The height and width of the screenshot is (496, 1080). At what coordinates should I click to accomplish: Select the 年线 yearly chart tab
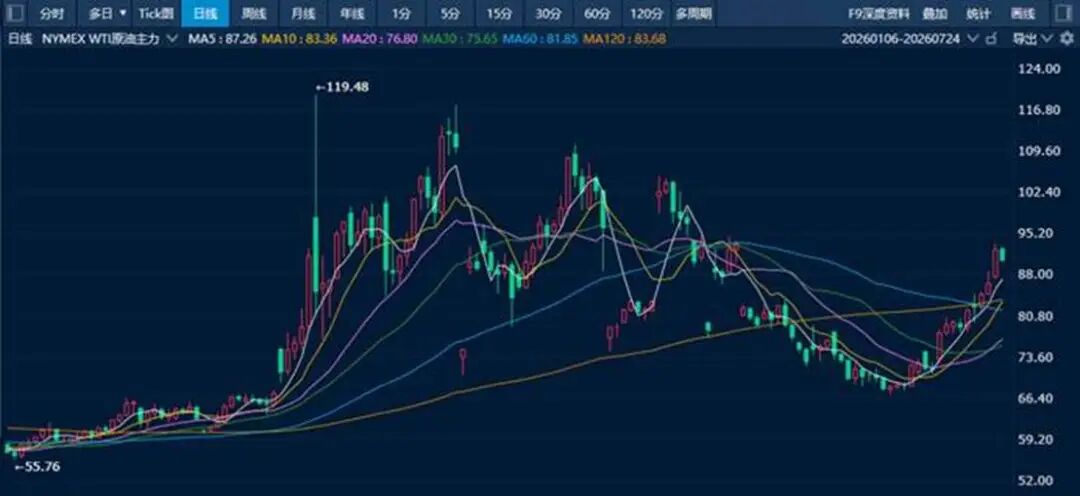(x=351, y=13)
